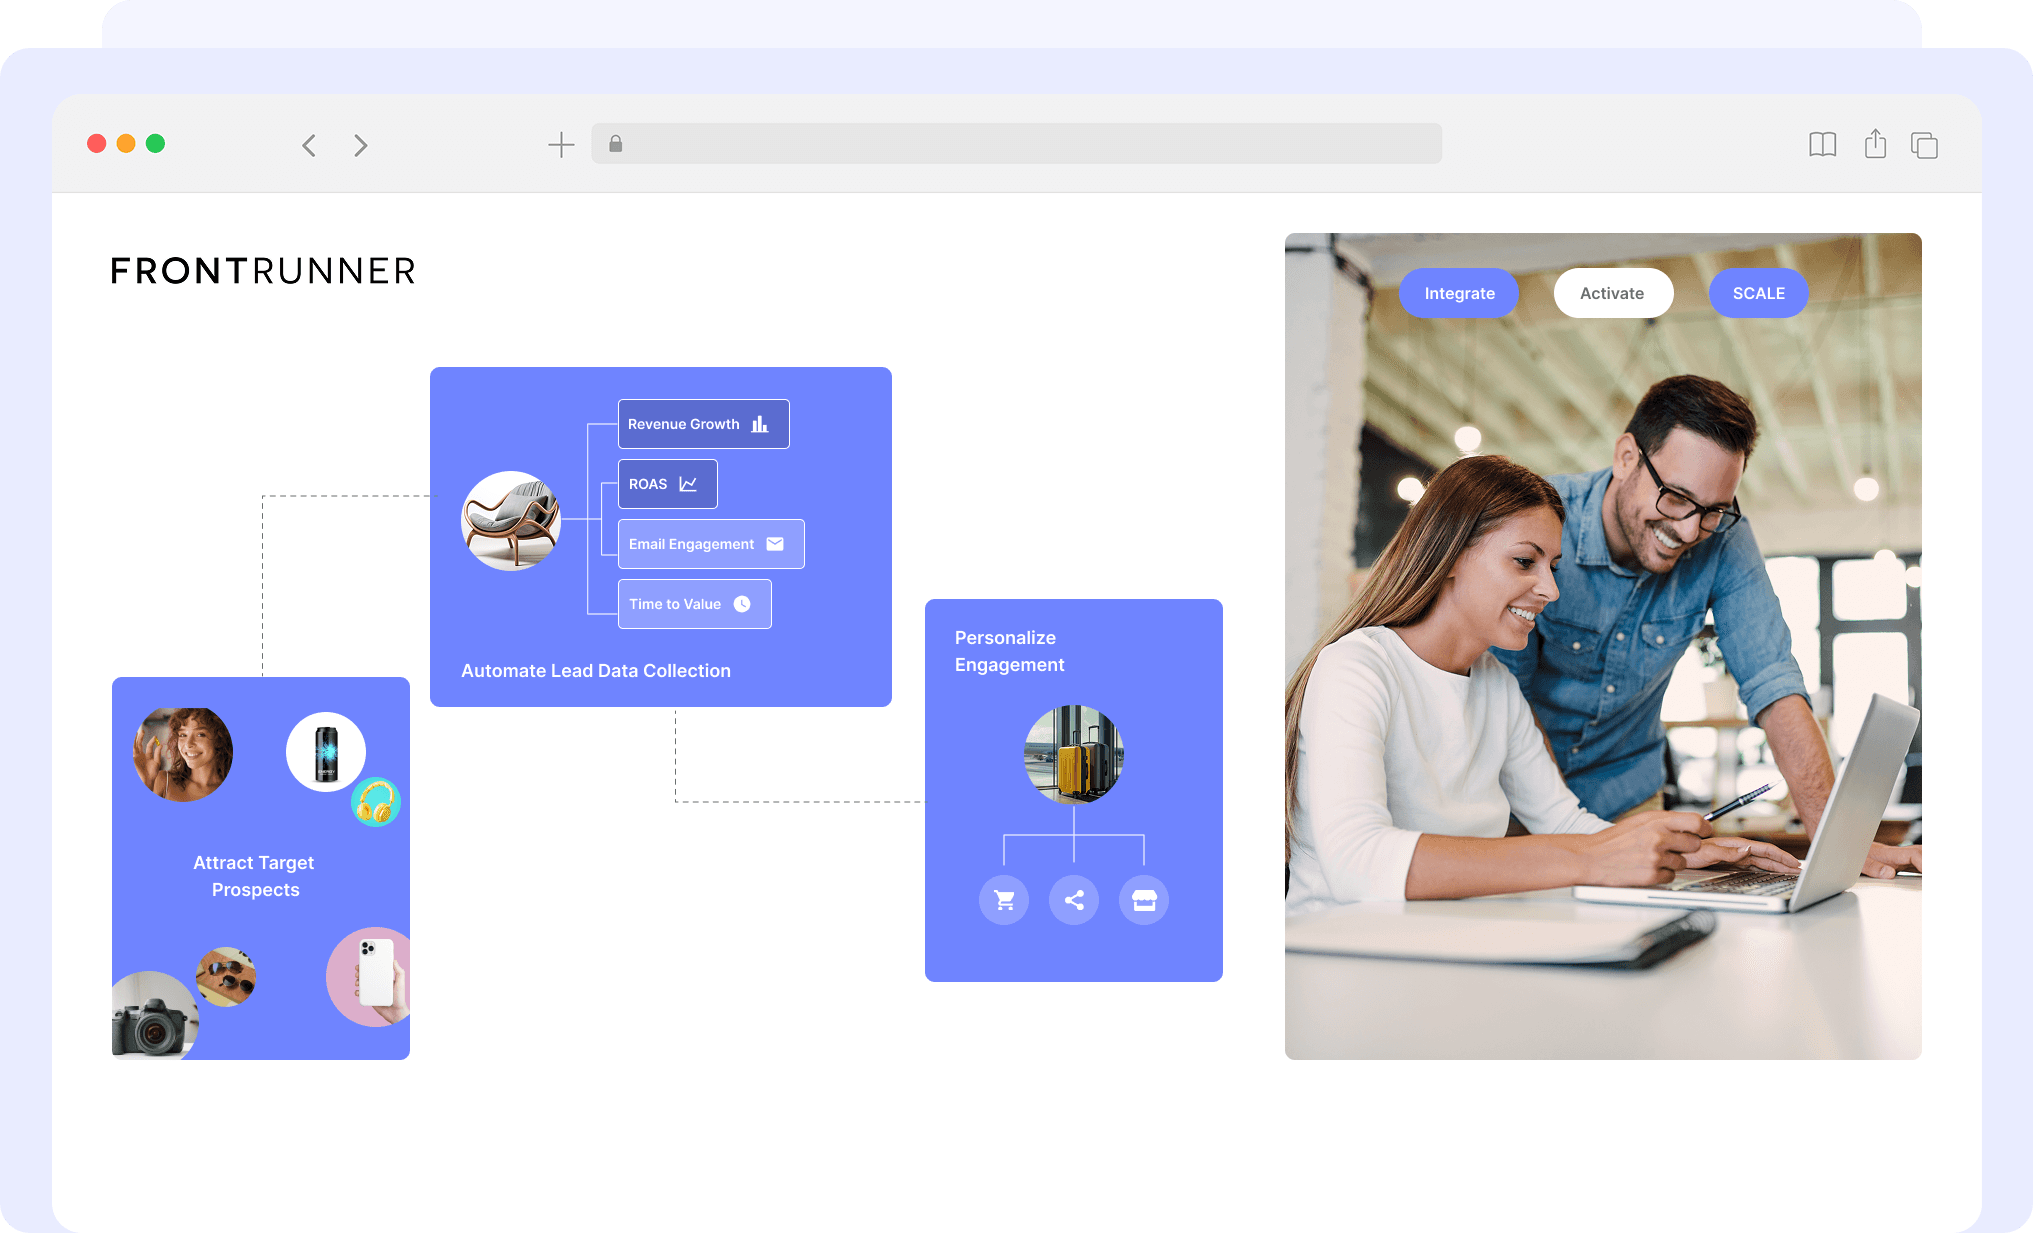This screenshot has width=2033, height=1233.
Task: Click the ROAS metric chip
Action: pyautogui.click(x=667, y=484)
